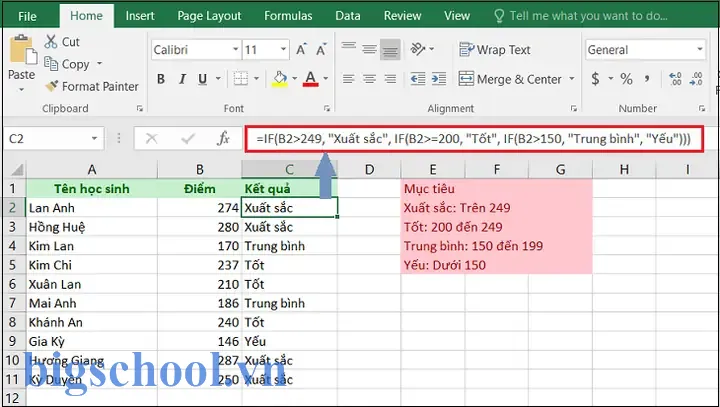Click Bottom Align icon

[390, 50]
